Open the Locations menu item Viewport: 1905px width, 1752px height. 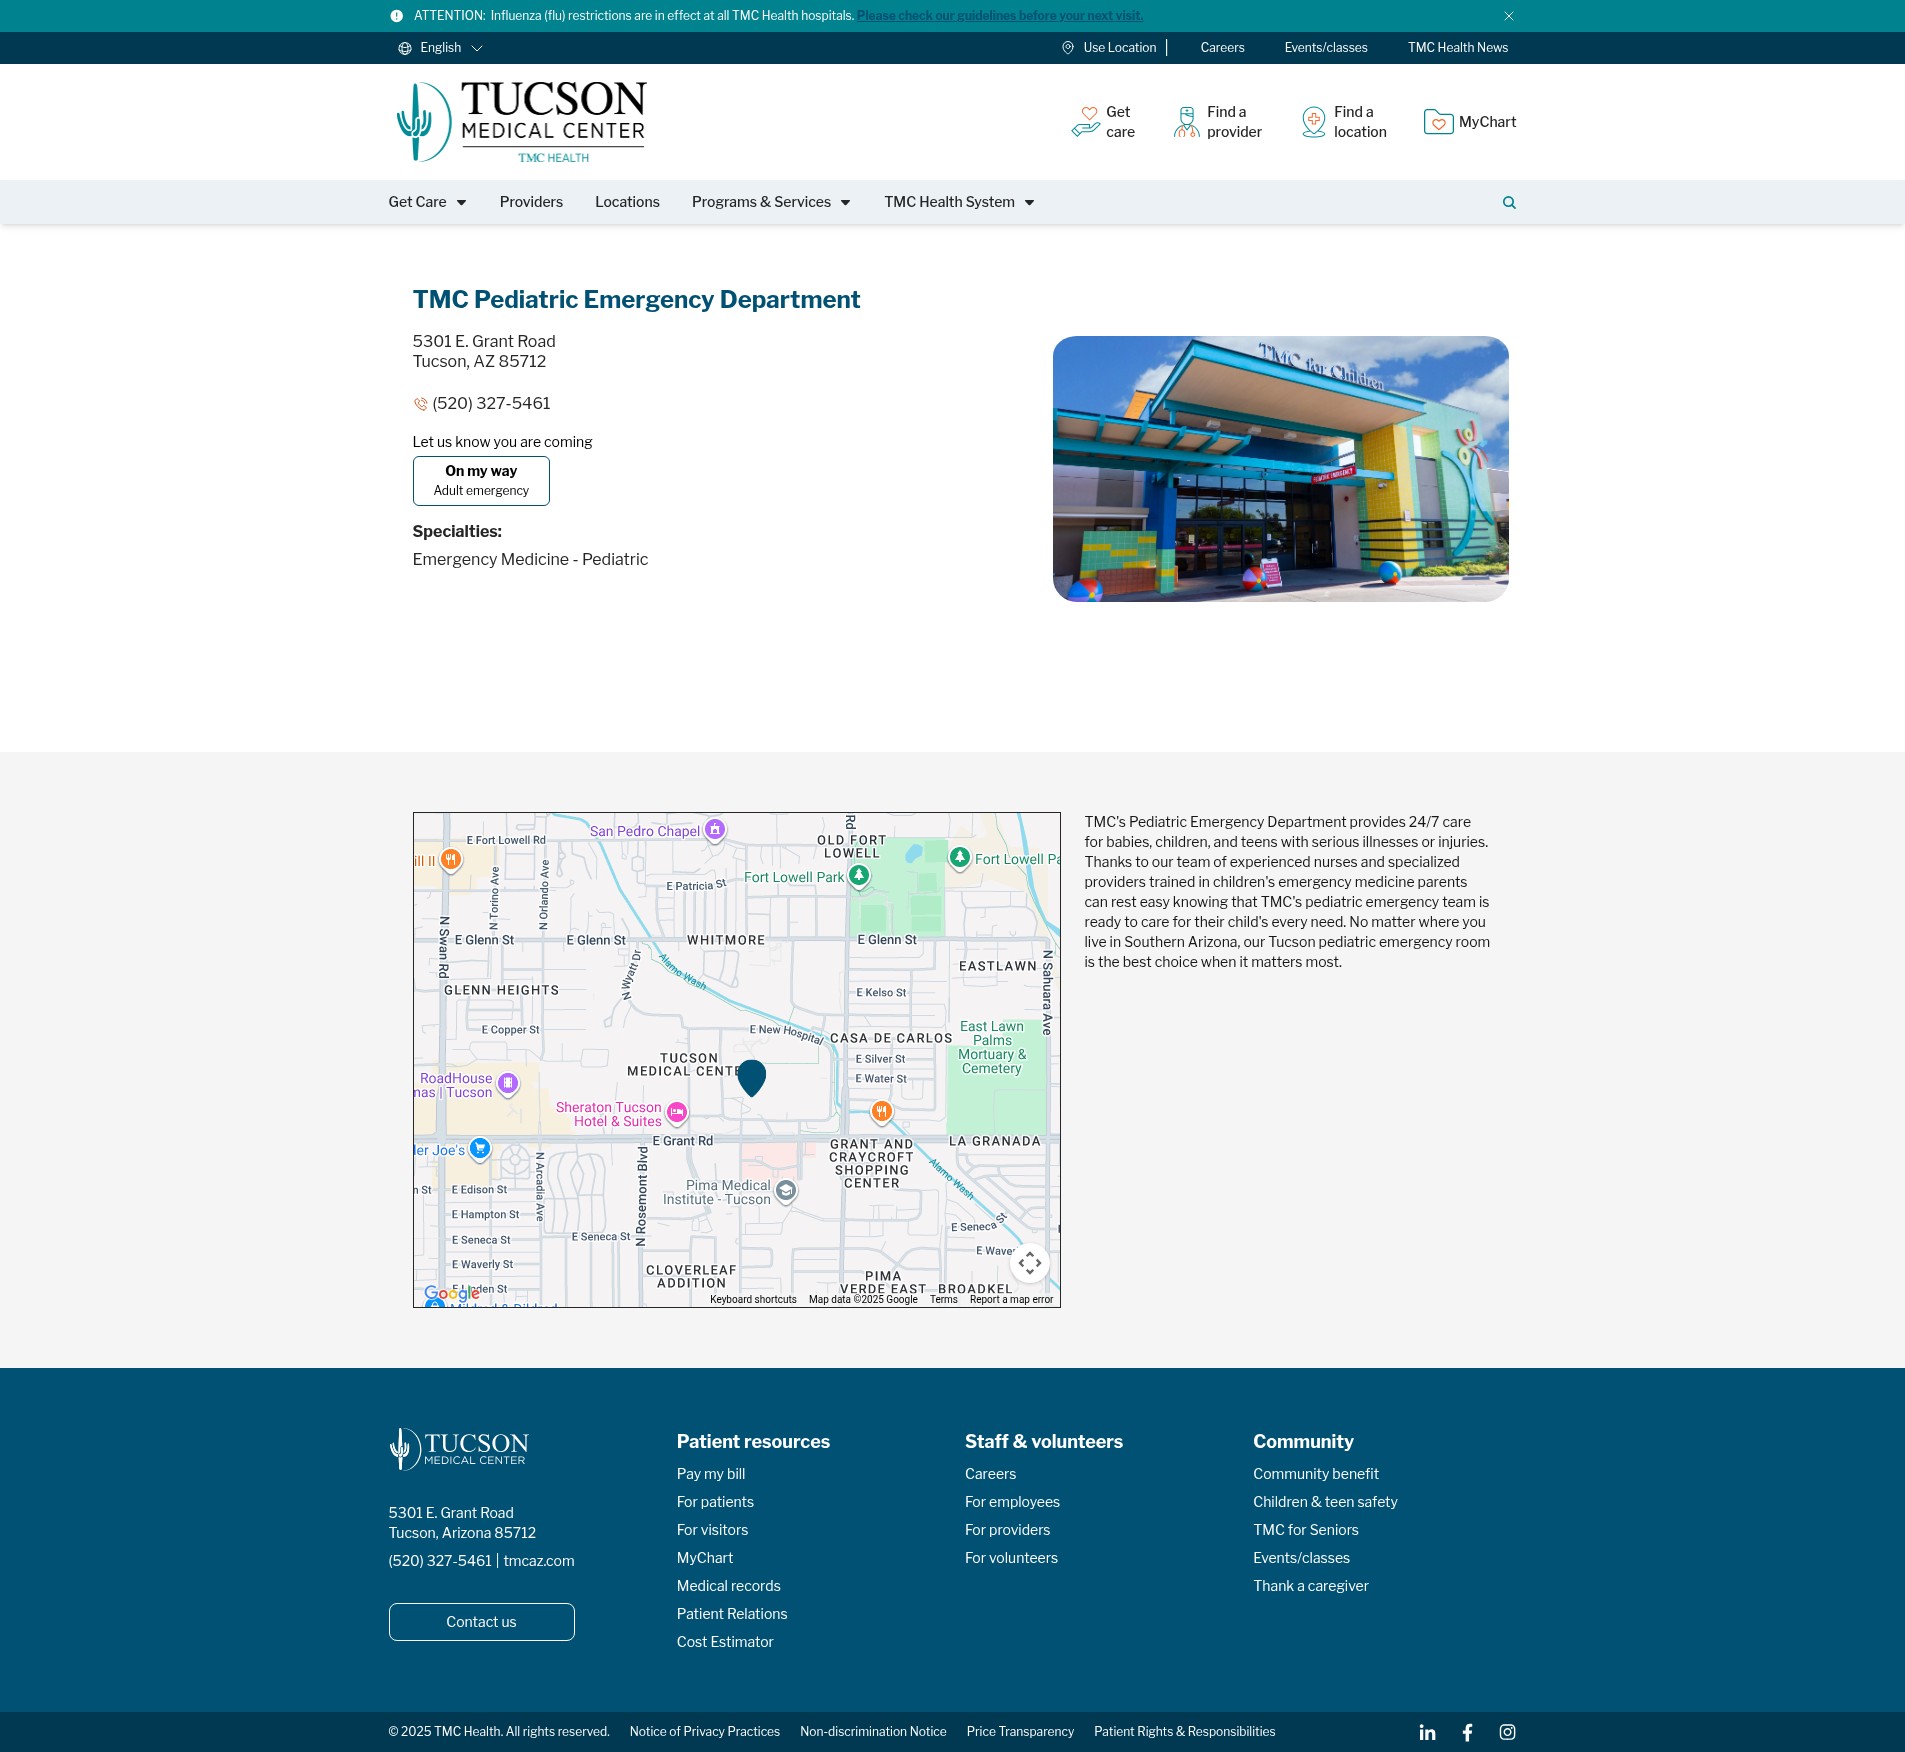627,202
